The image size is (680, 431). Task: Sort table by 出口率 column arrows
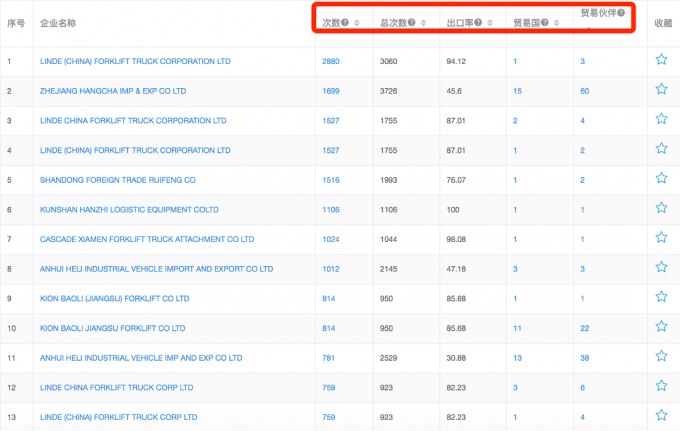pyautogui.click(x=490, y=23)
